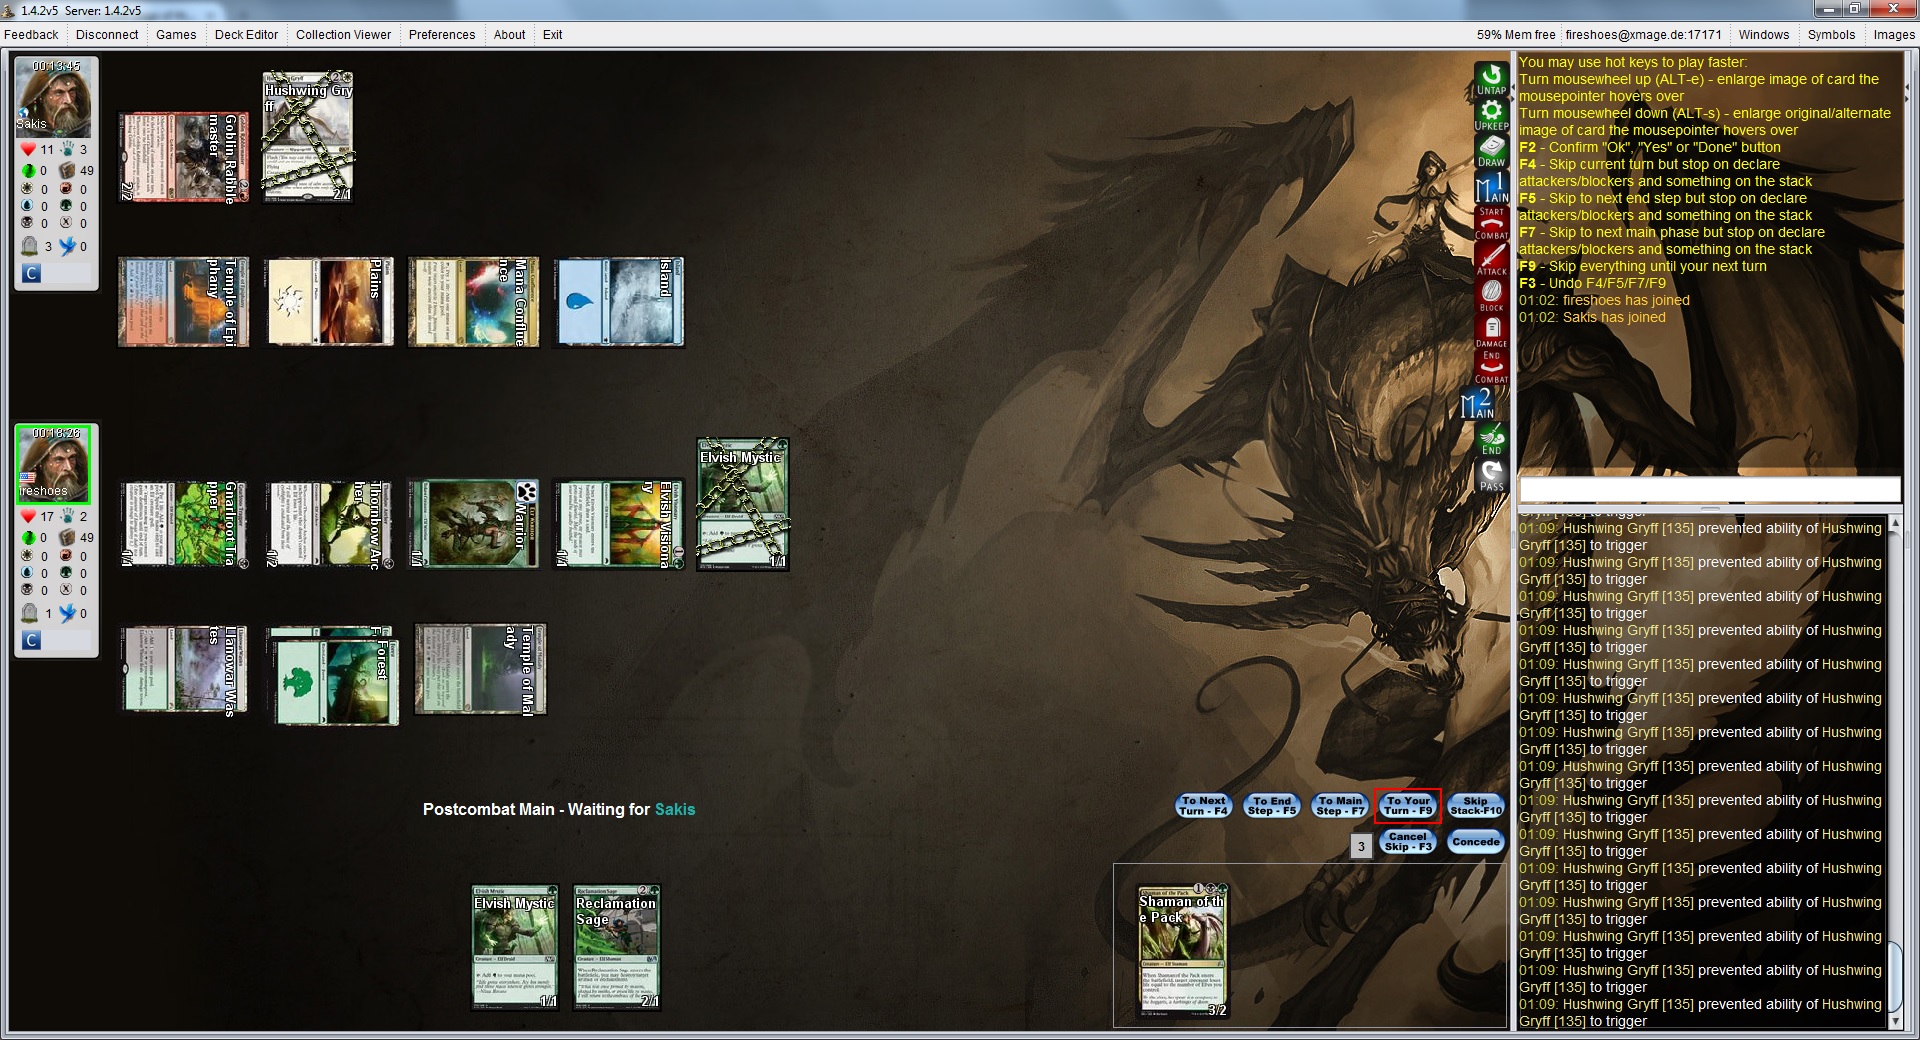The height and width of the screenshot is (1040, 1920).
Task: Open Sakis's graveyard tombstone icon
Action: pos(29,246)
